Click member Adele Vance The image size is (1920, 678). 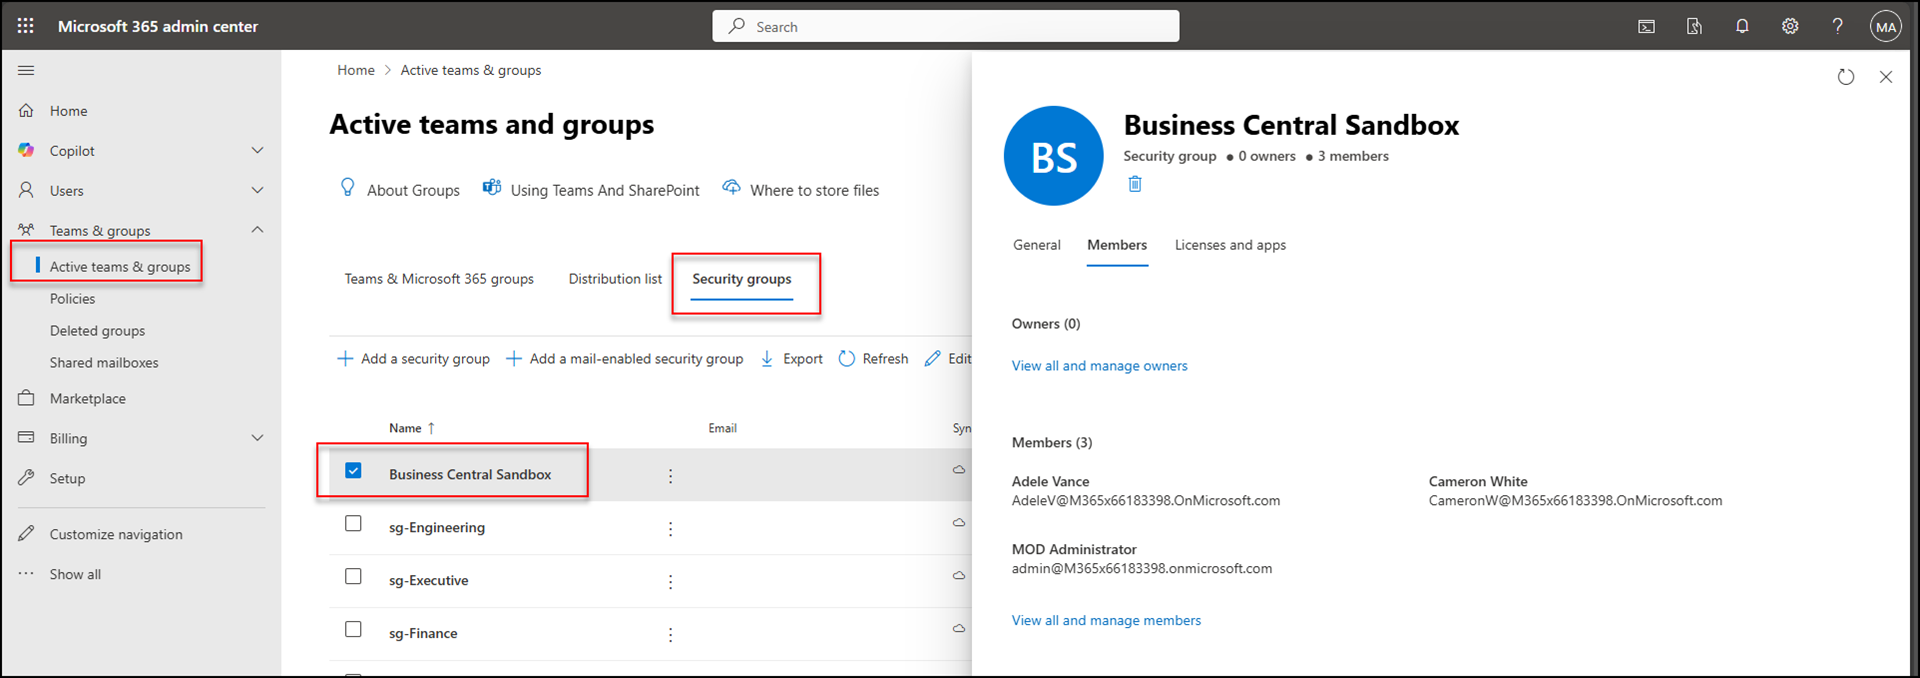pos(1050,482)
